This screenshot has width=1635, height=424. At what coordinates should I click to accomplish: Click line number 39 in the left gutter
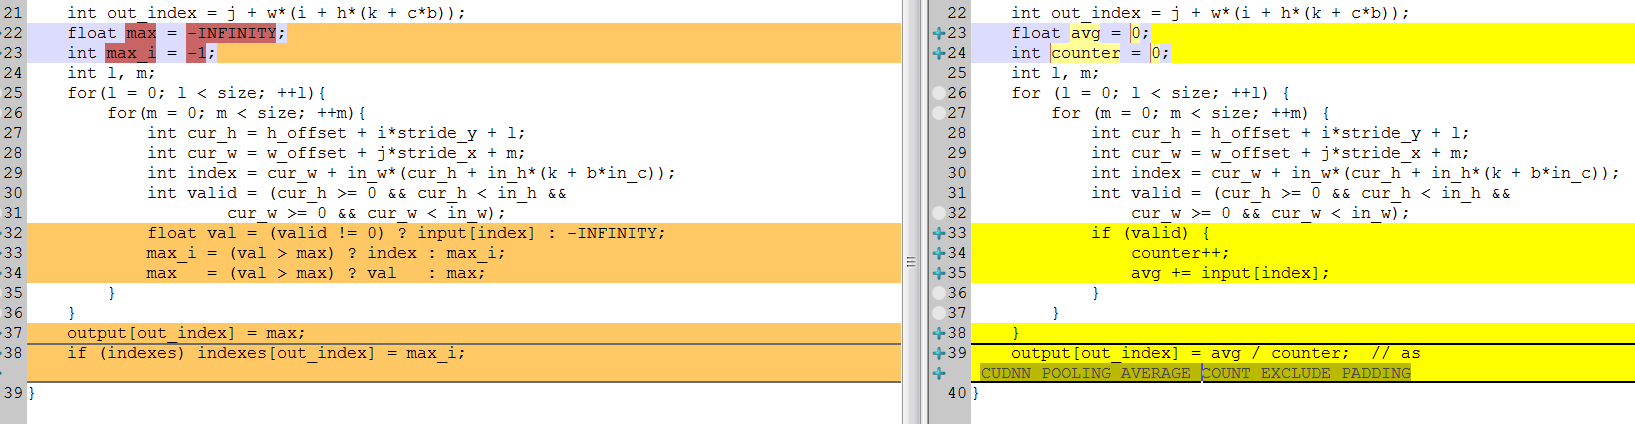point(12,393)
